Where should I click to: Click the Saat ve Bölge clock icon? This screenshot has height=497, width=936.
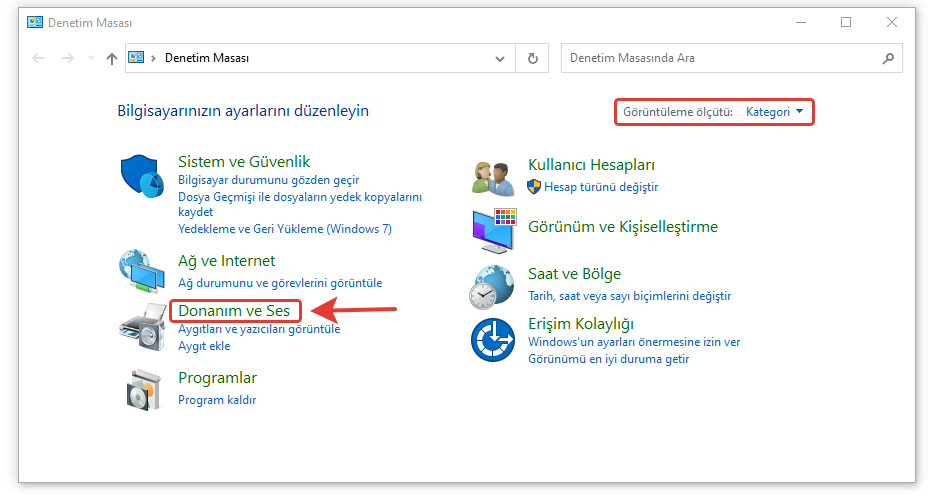pyautogui.click(x=493, y=285)
